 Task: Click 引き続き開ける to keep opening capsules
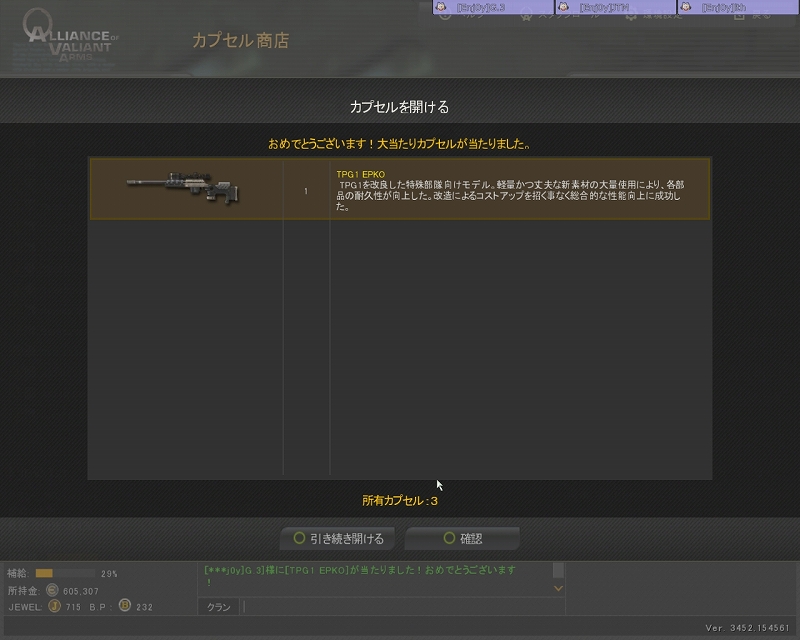click(x=338, y=538)
